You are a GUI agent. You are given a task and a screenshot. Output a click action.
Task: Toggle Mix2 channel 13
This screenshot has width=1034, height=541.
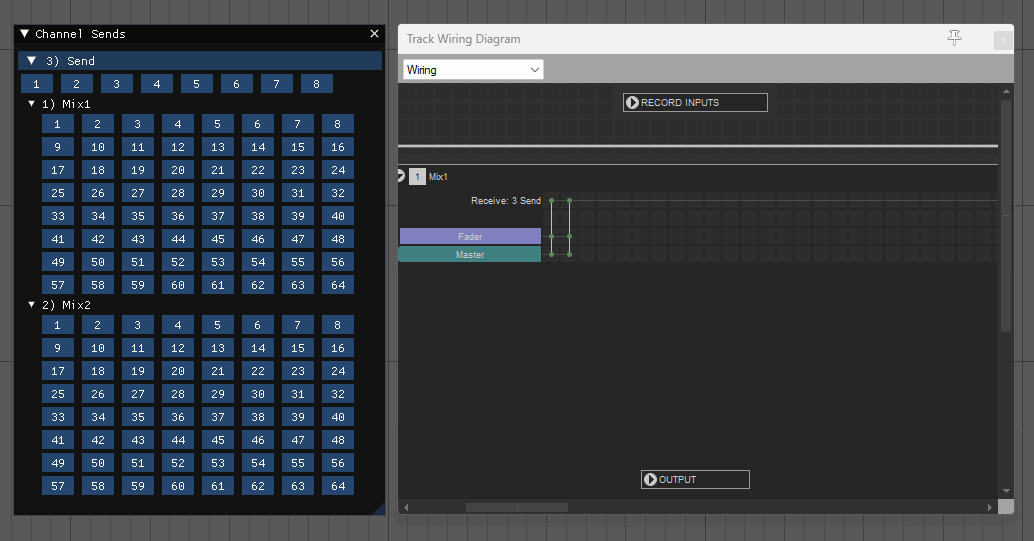point(218,348)
